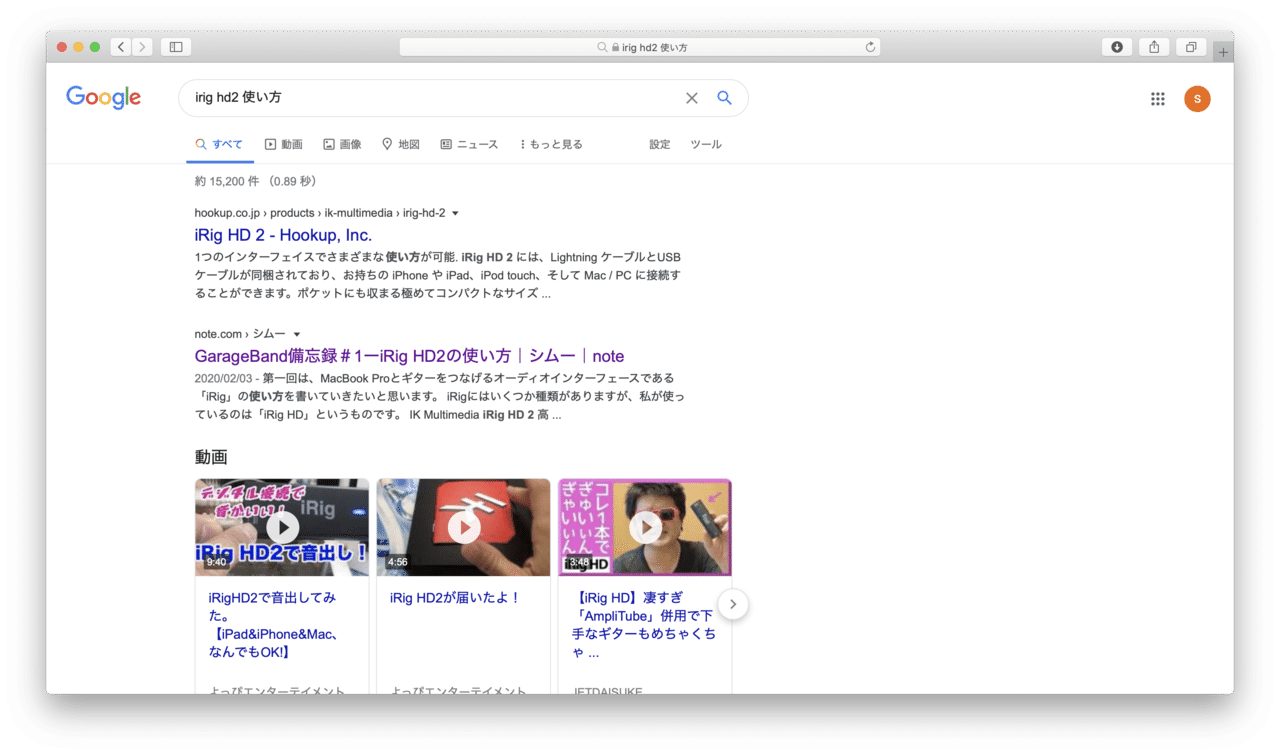Click the Google profile avatar
The image size is (1280, 755).
1197,98
